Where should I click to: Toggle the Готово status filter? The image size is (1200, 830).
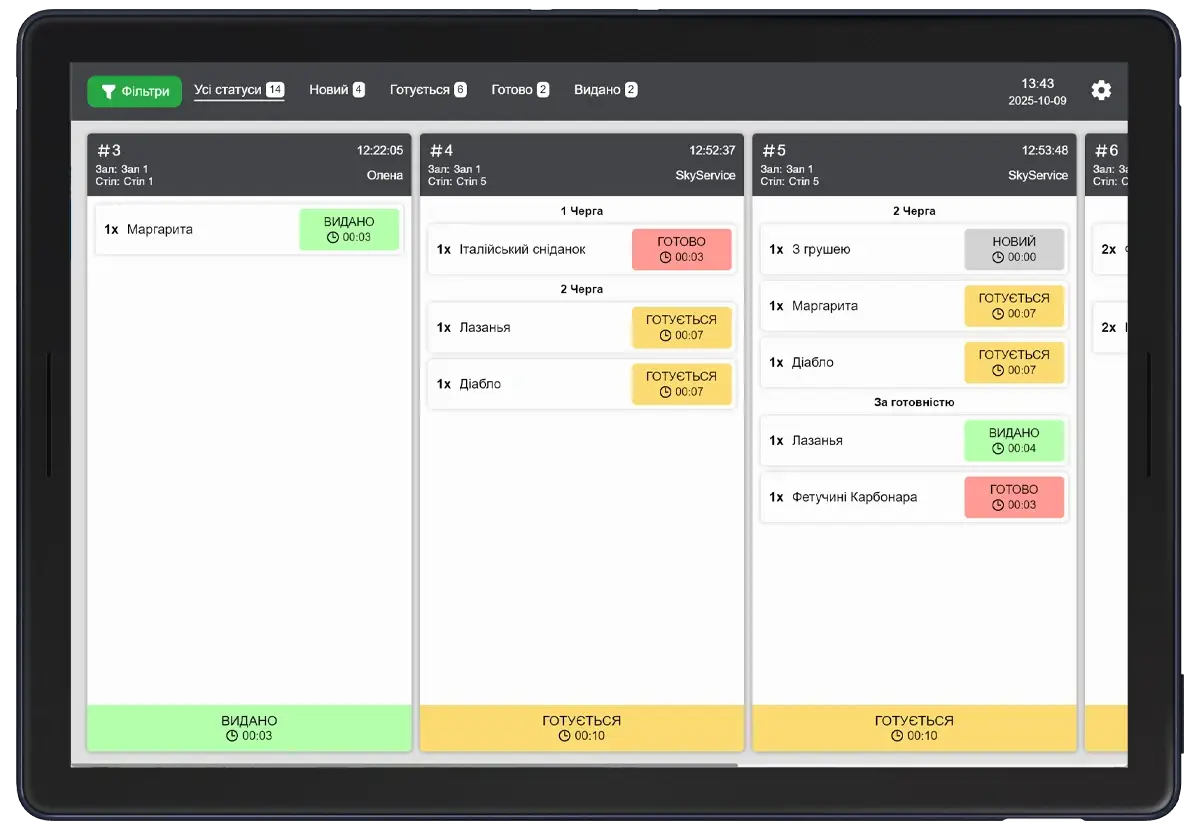point(519,89)
